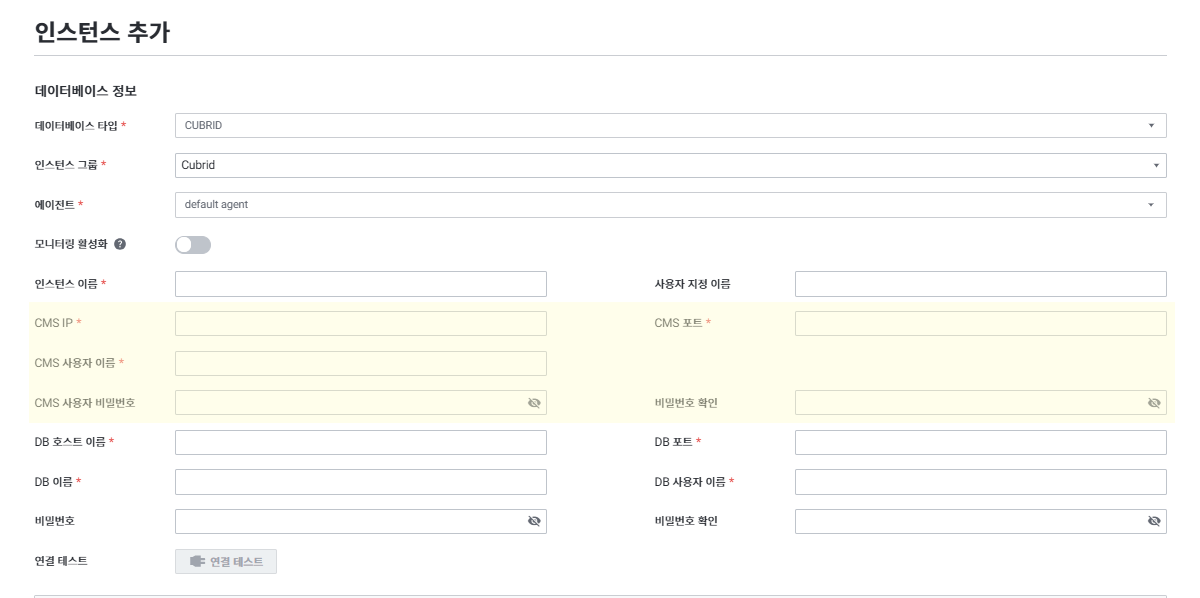Click the CMS 포트 input field
The width and height of the screenshot is (1200, 598).
980,323
